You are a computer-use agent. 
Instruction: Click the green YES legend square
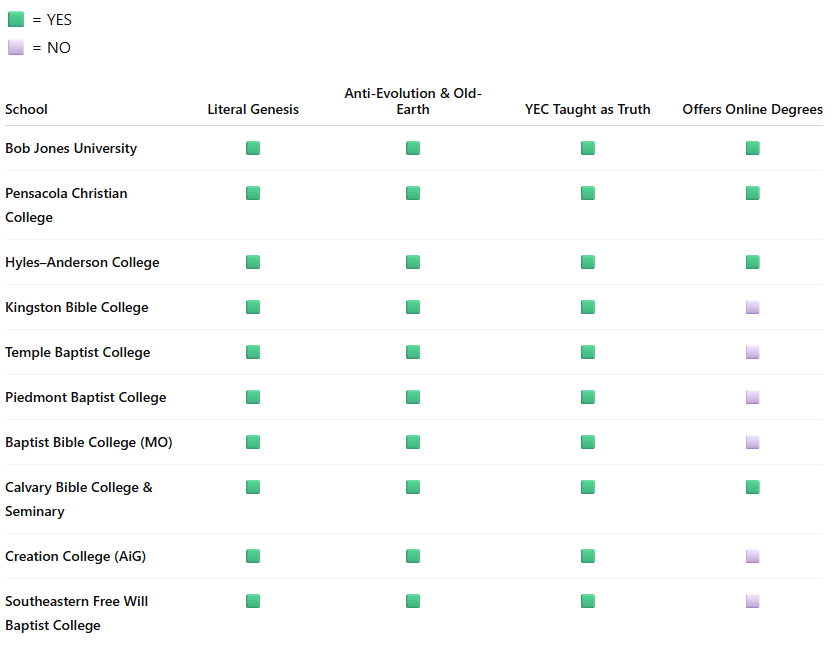click(16, 20)
